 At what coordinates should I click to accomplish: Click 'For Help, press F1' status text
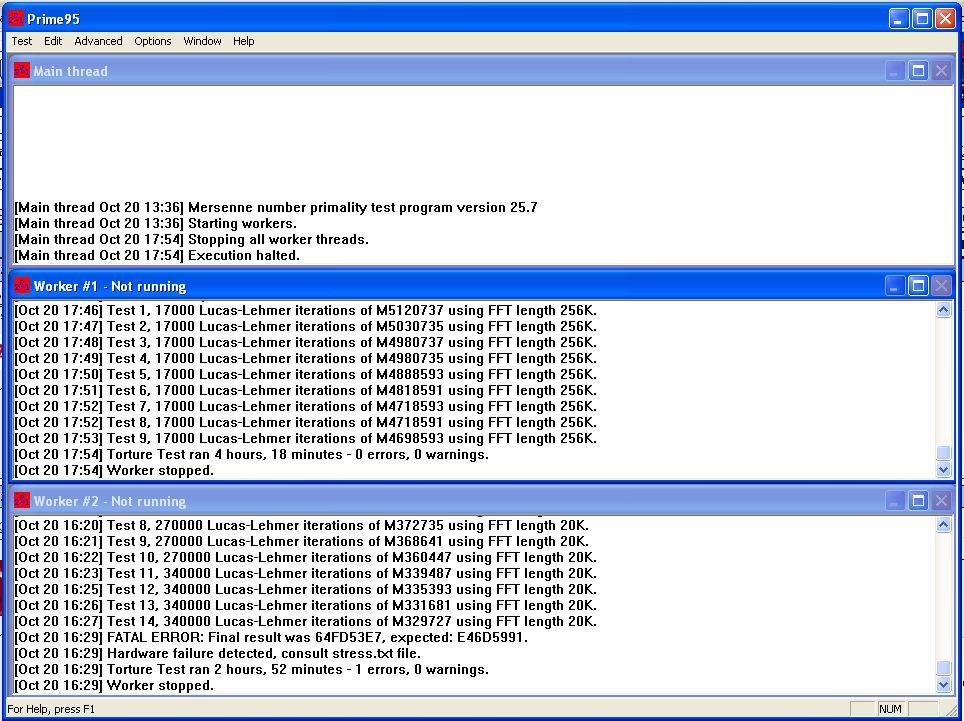(51, 709)
